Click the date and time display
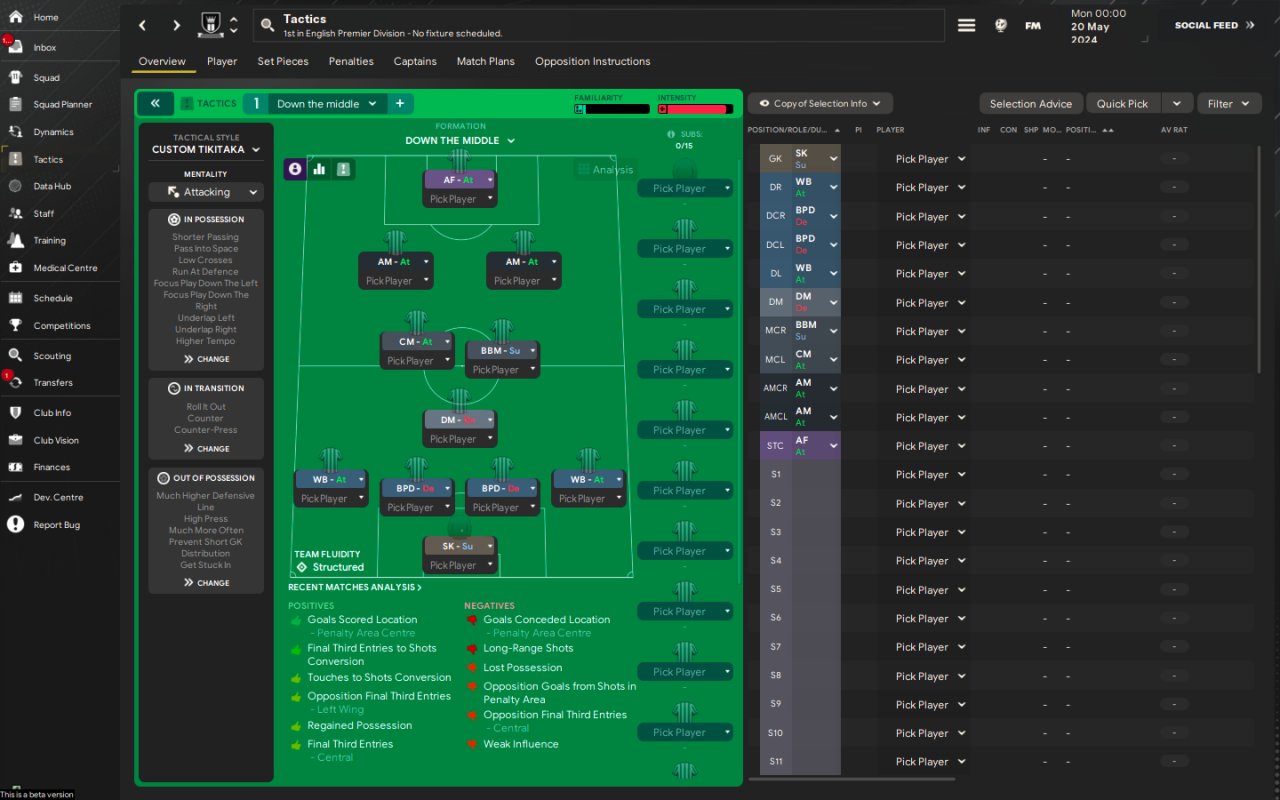Screen dimensions: 1280x800 [x=1099, y=26]
